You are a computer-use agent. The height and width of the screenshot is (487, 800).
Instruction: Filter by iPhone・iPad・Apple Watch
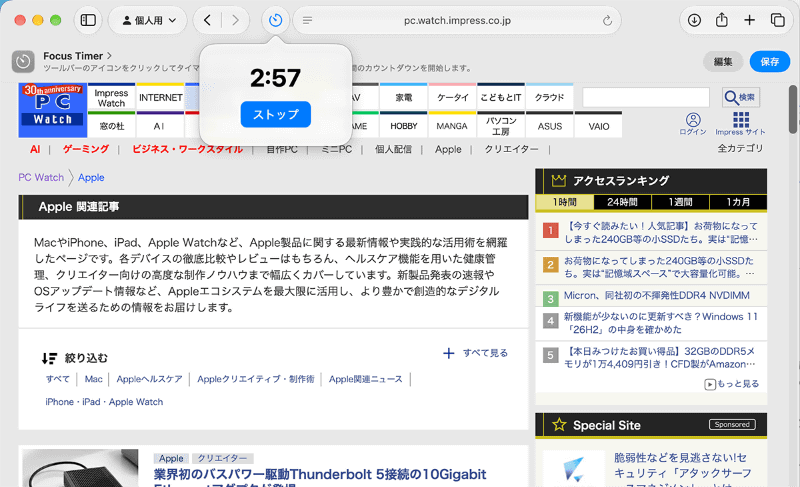pos(104,402)
